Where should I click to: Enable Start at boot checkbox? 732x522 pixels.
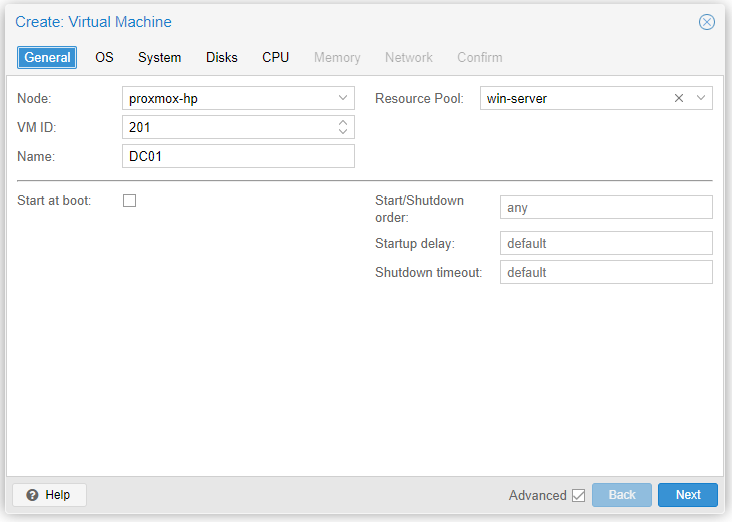[129, 200]
